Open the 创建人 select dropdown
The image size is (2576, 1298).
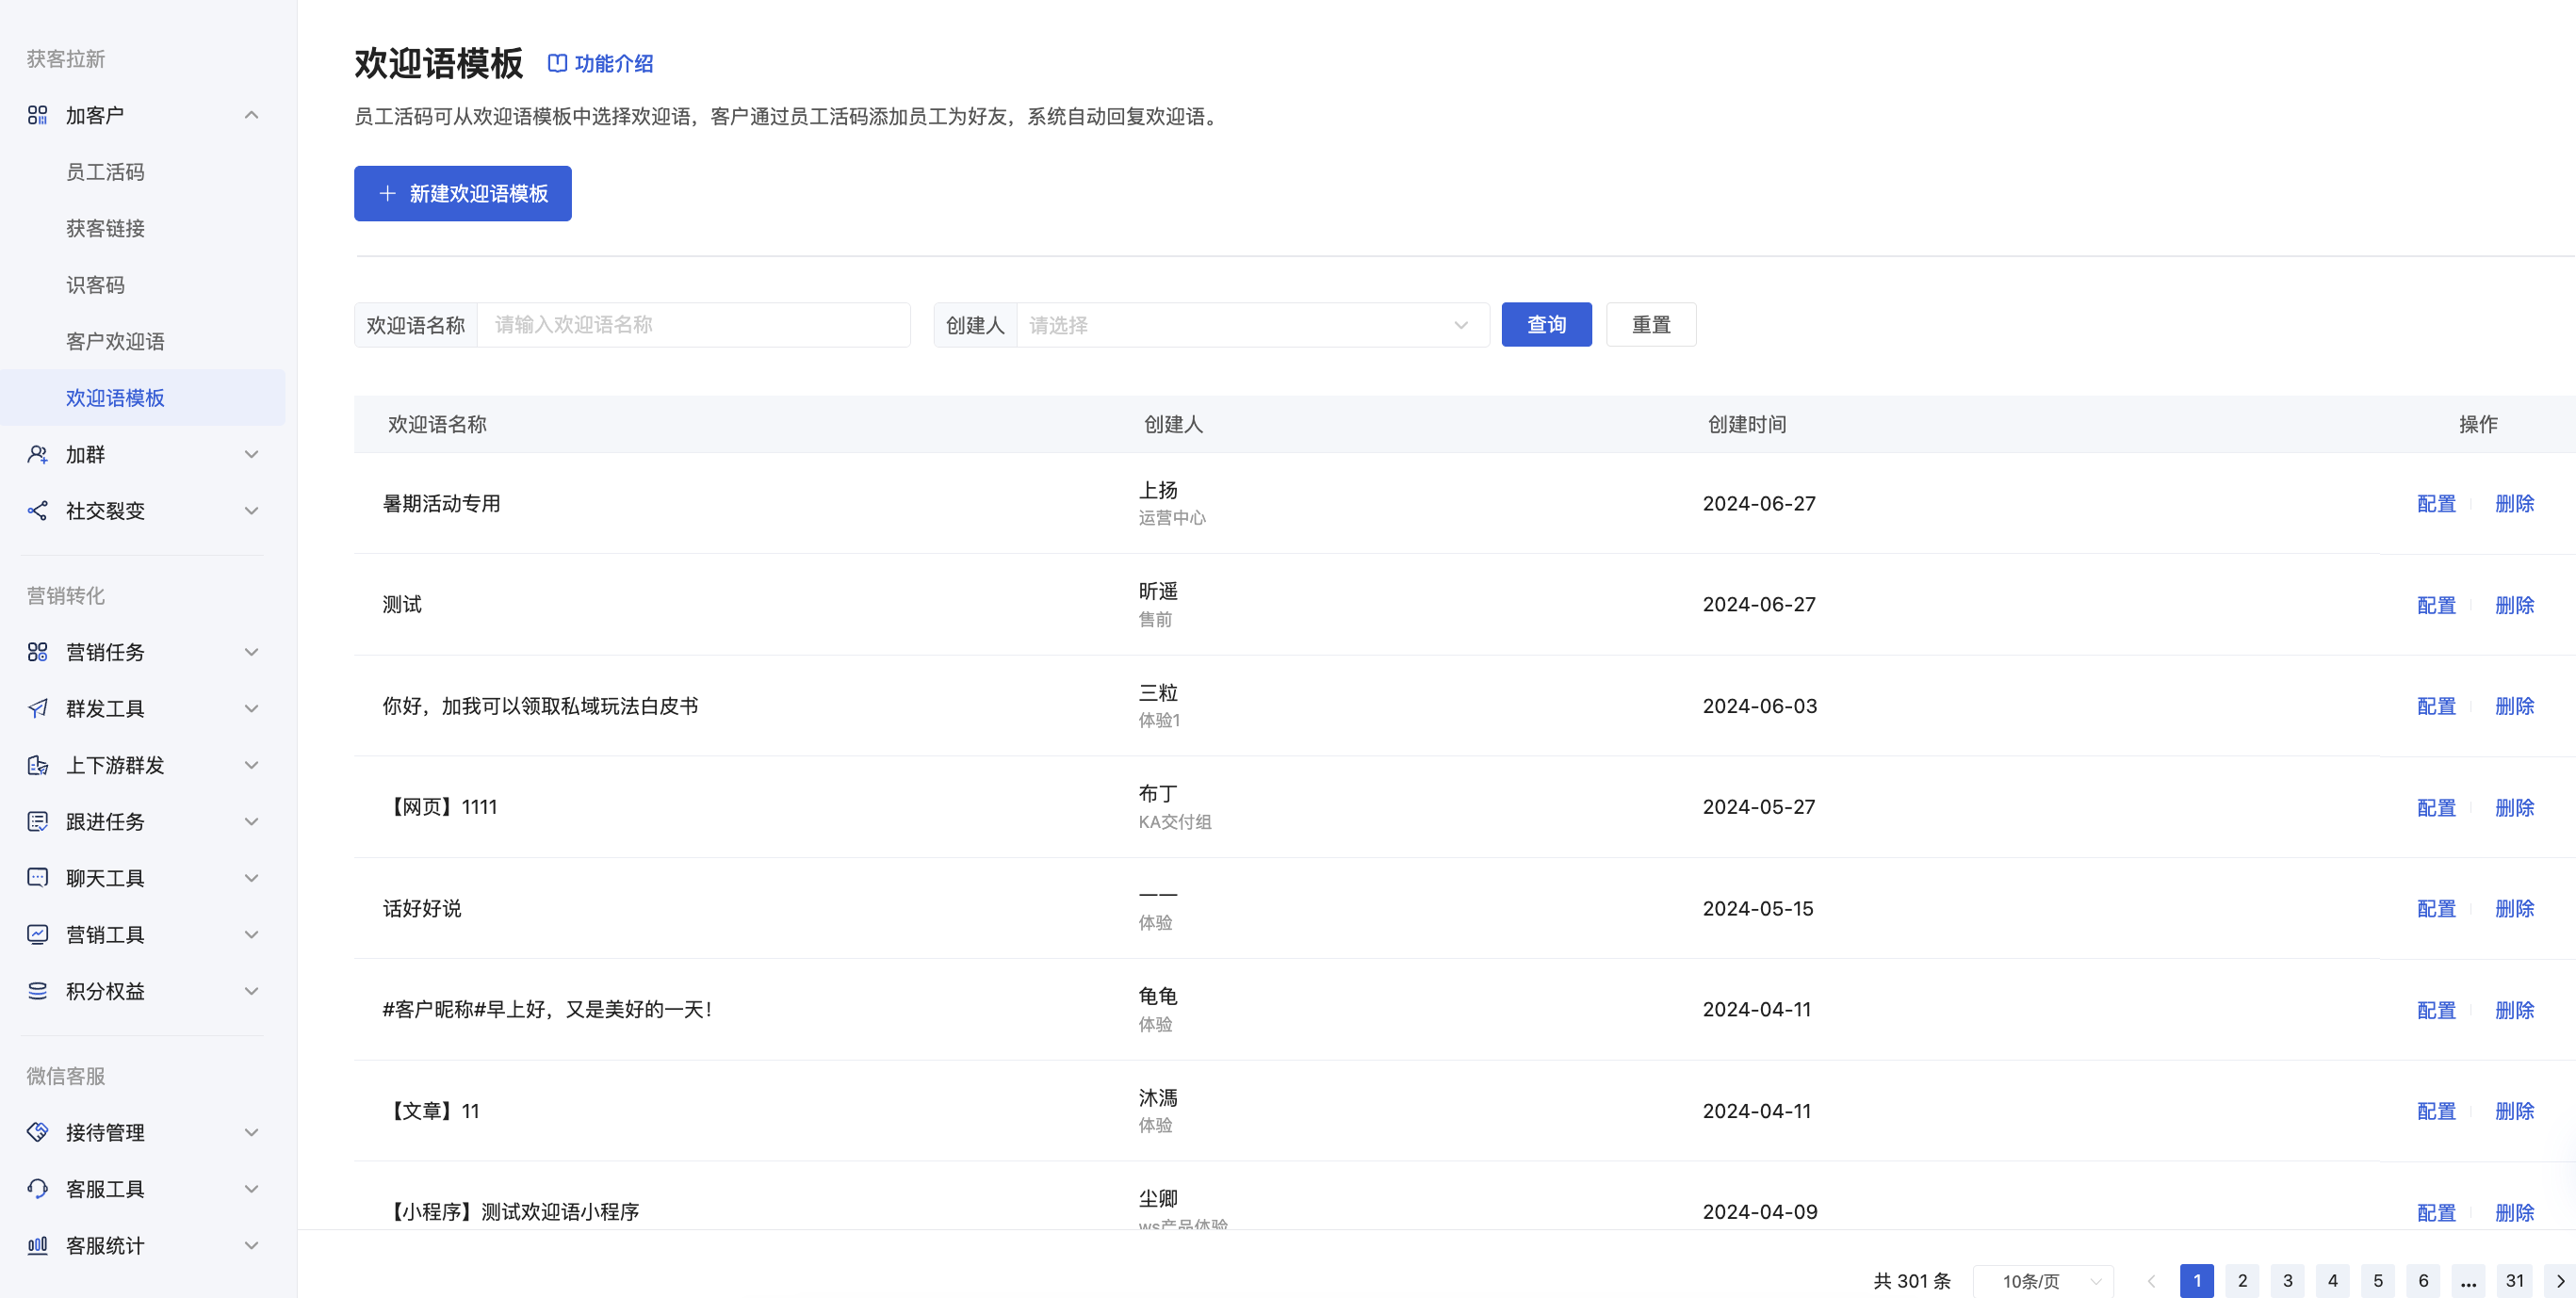(x=1252, y=325)
